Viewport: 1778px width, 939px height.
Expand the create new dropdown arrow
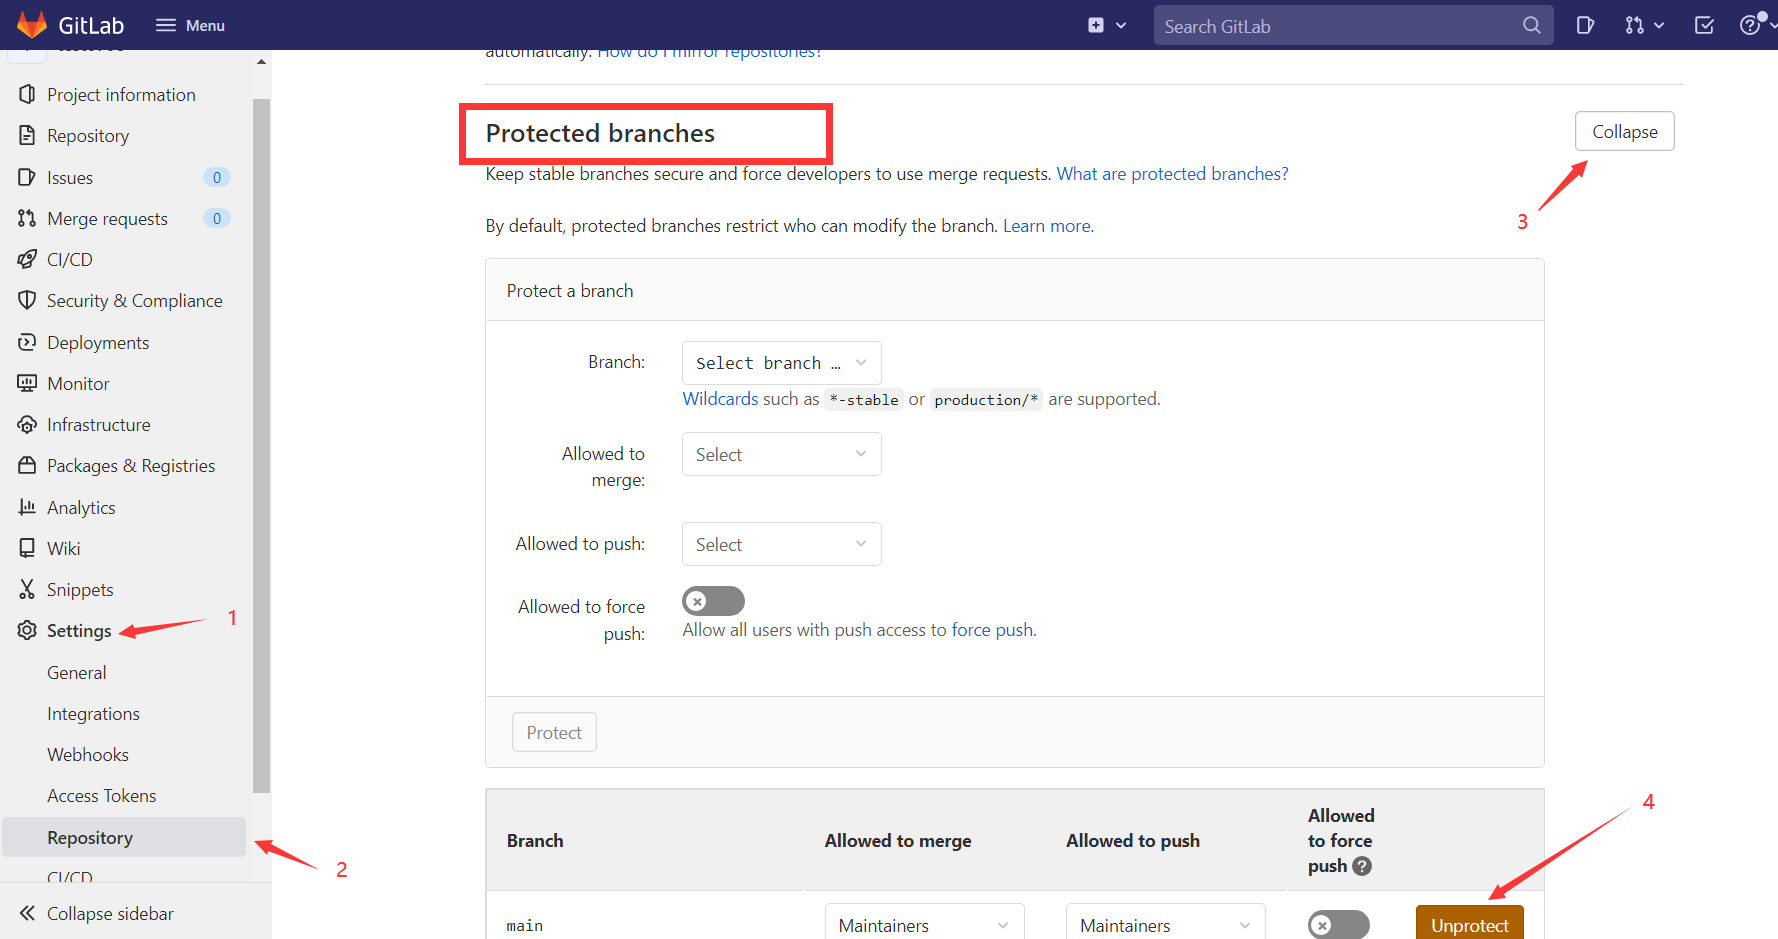[x=1121, y=25]
